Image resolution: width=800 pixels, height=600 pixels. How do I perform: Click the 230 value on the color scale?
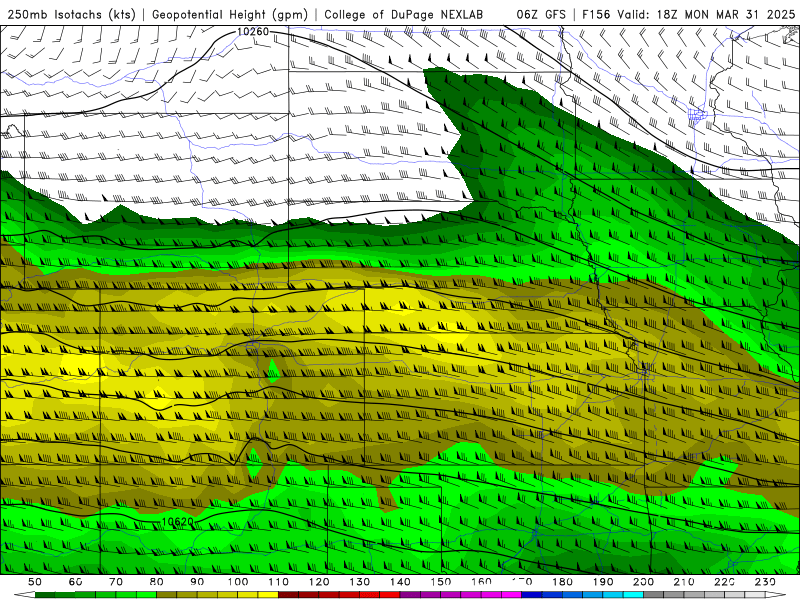[765, 582]
